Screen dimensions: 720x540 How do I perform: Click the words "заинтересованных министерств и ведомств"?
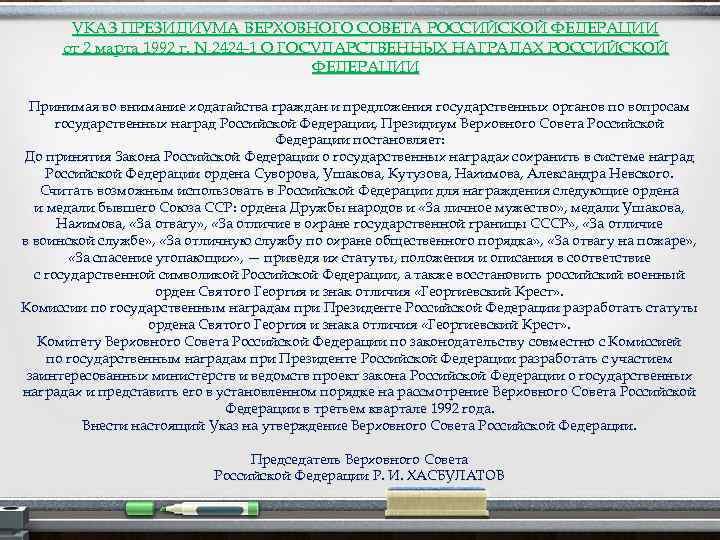click(168, 376)
